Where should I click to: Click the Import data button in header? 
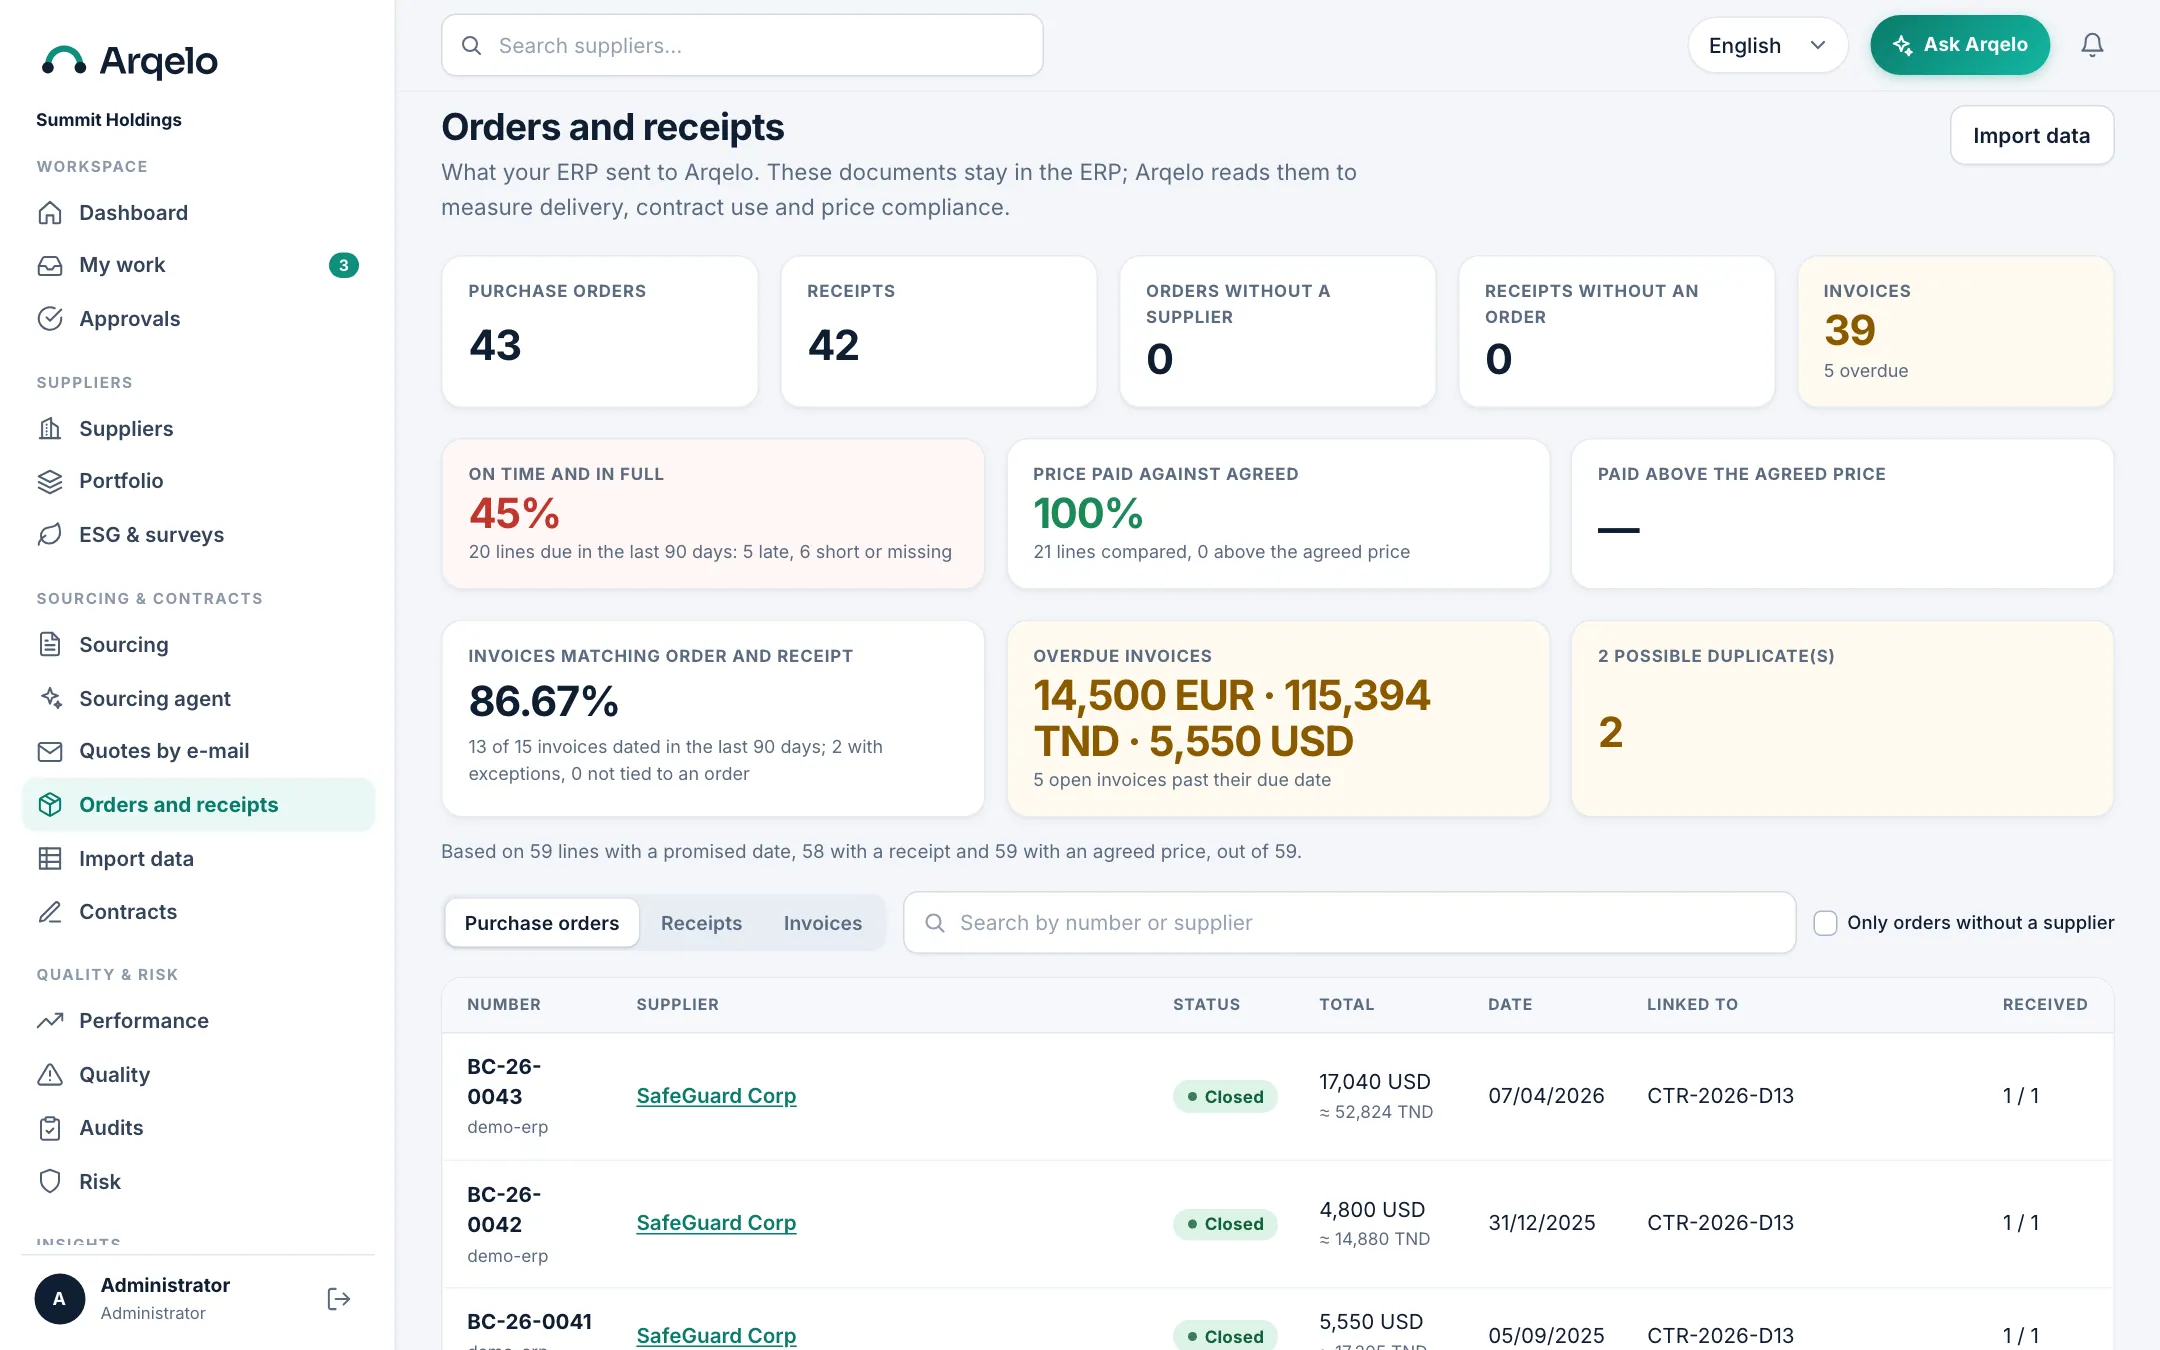click(x=2031, y=135)
